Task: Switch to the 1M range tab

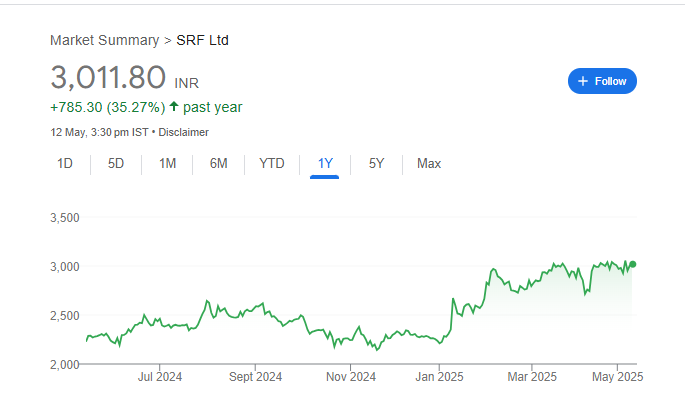Action: coord(167,163)
